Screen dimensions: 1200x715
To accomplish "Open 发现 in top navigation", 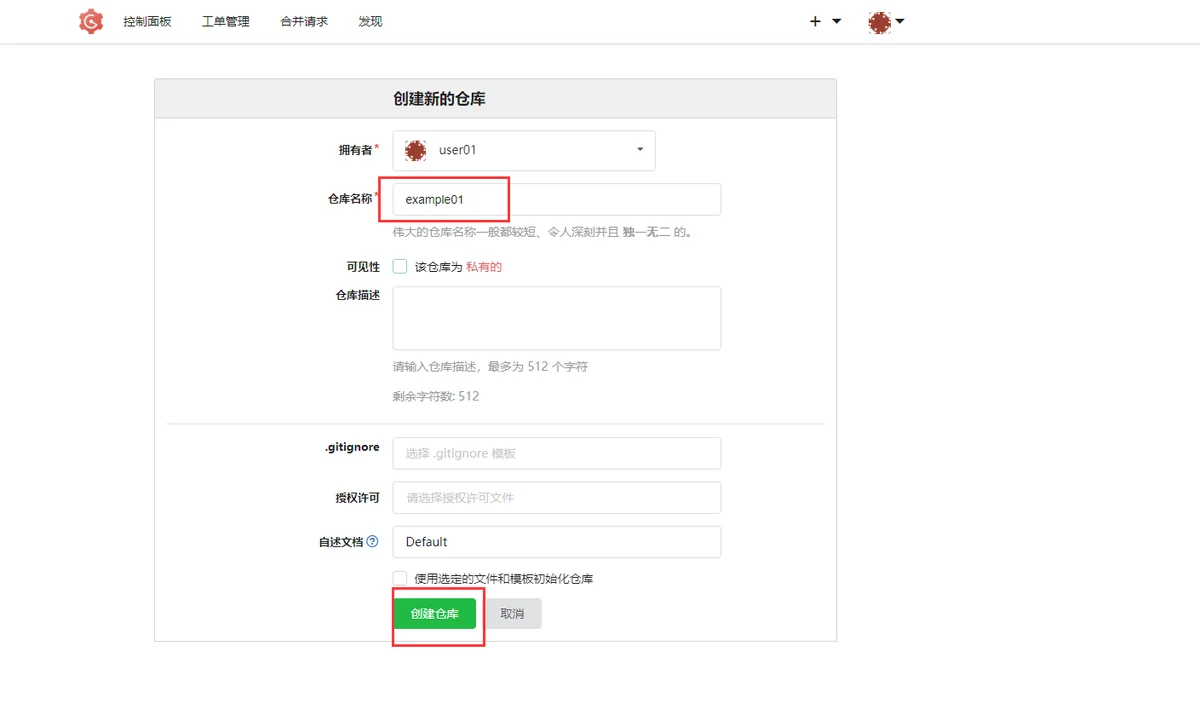I will tap(370, 21).
